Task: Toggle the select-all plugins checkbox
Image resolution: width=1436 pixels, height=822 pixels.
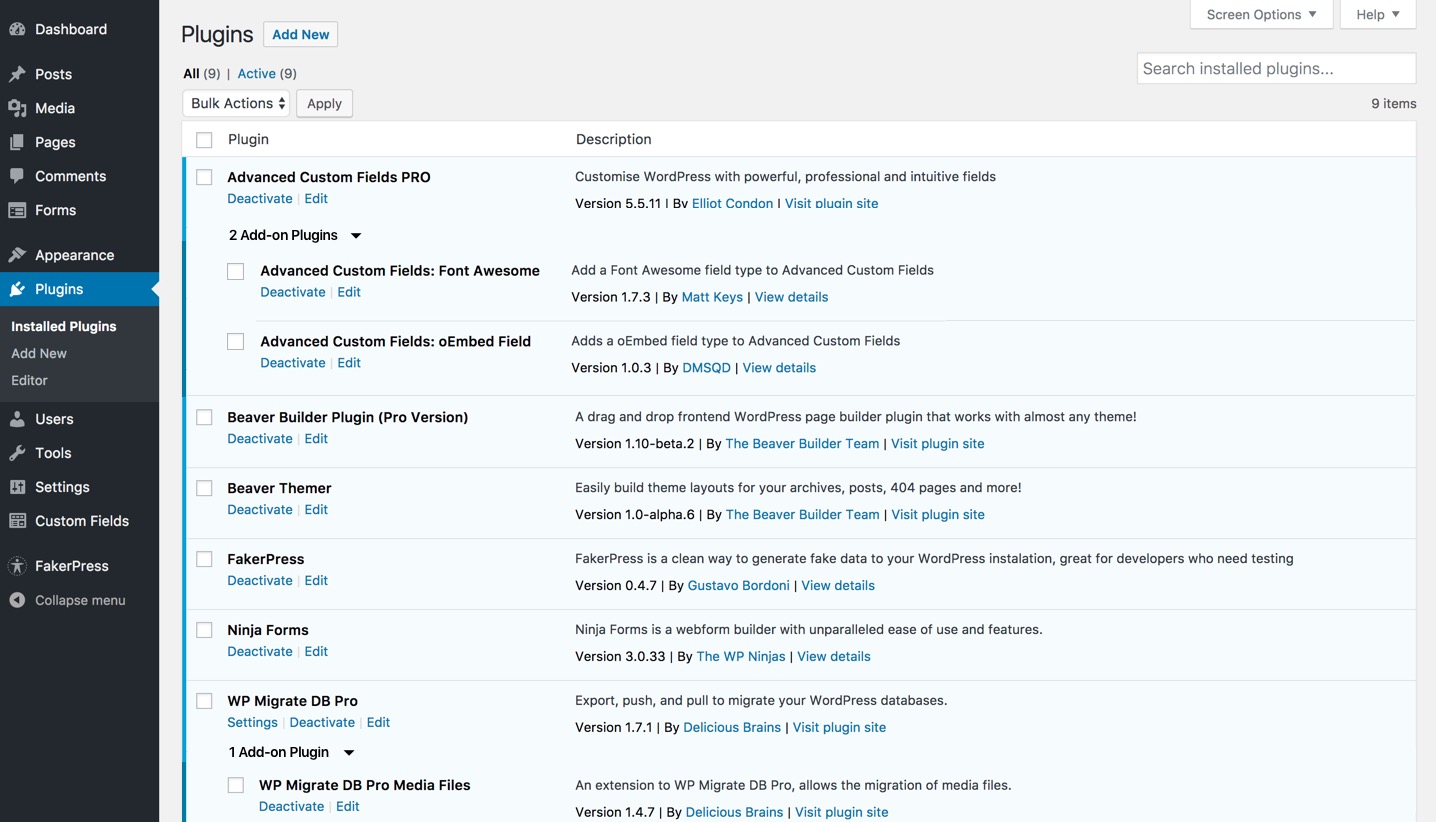Action: (x=204, y=140)
